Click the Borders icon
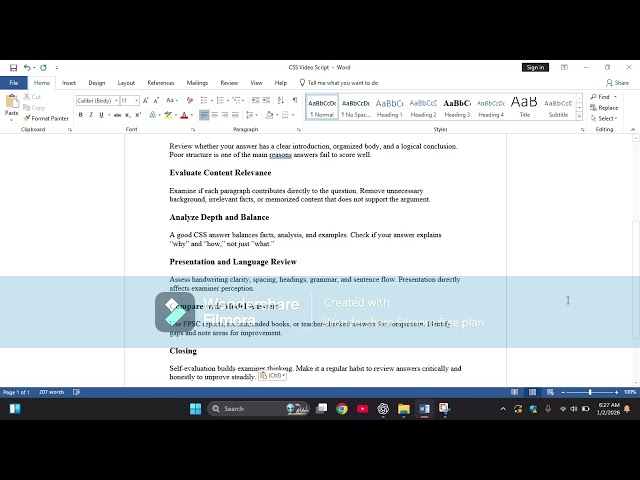The width and height of the screenshot is (640, 480). coord(285,115)
